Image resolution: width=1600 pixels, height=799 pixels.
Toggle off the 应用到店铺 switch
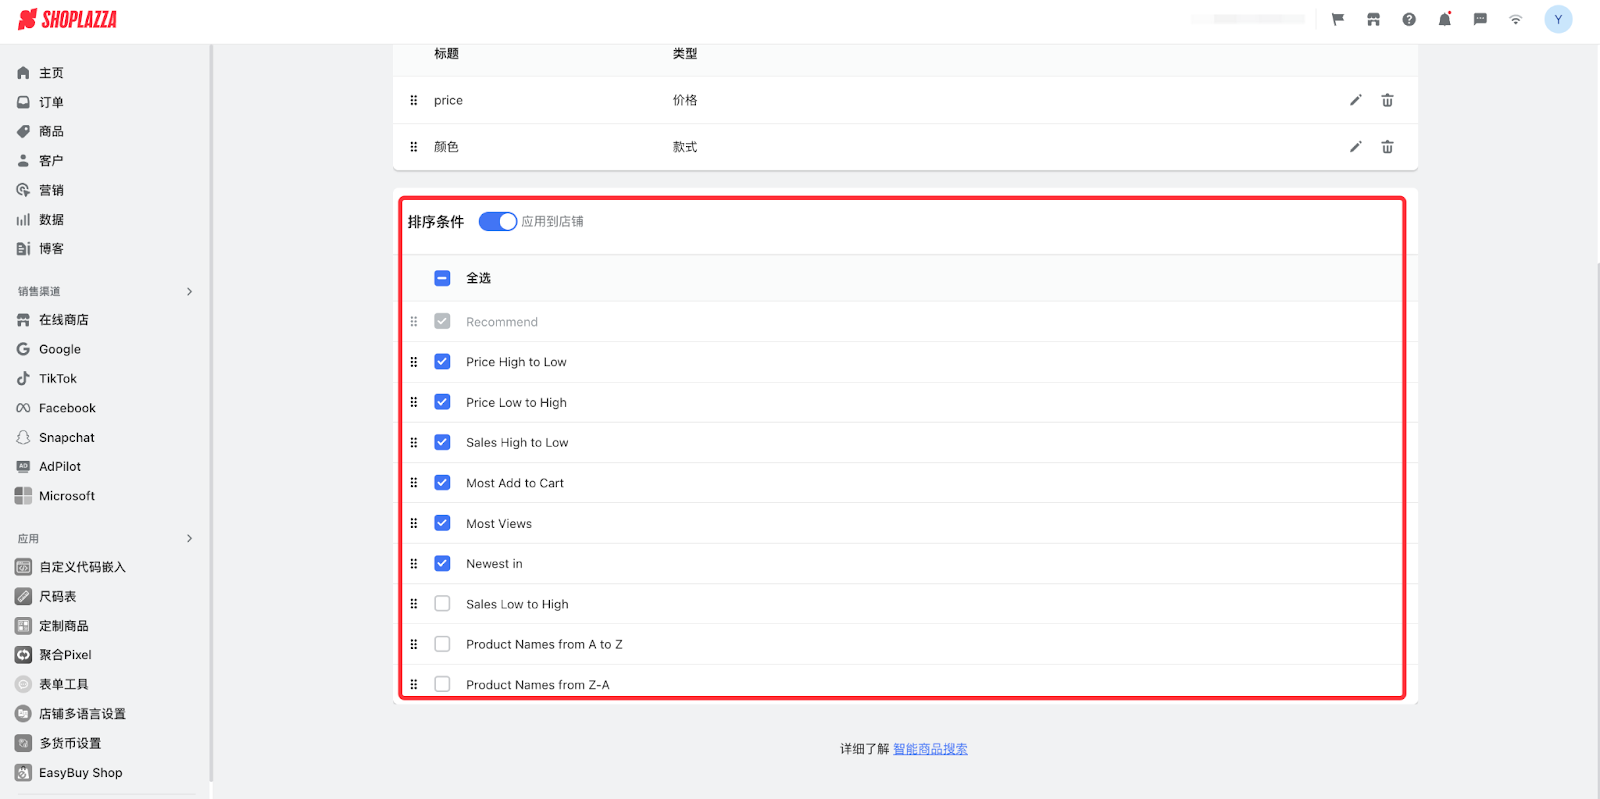pyautogui.click(x=497, y=222)
